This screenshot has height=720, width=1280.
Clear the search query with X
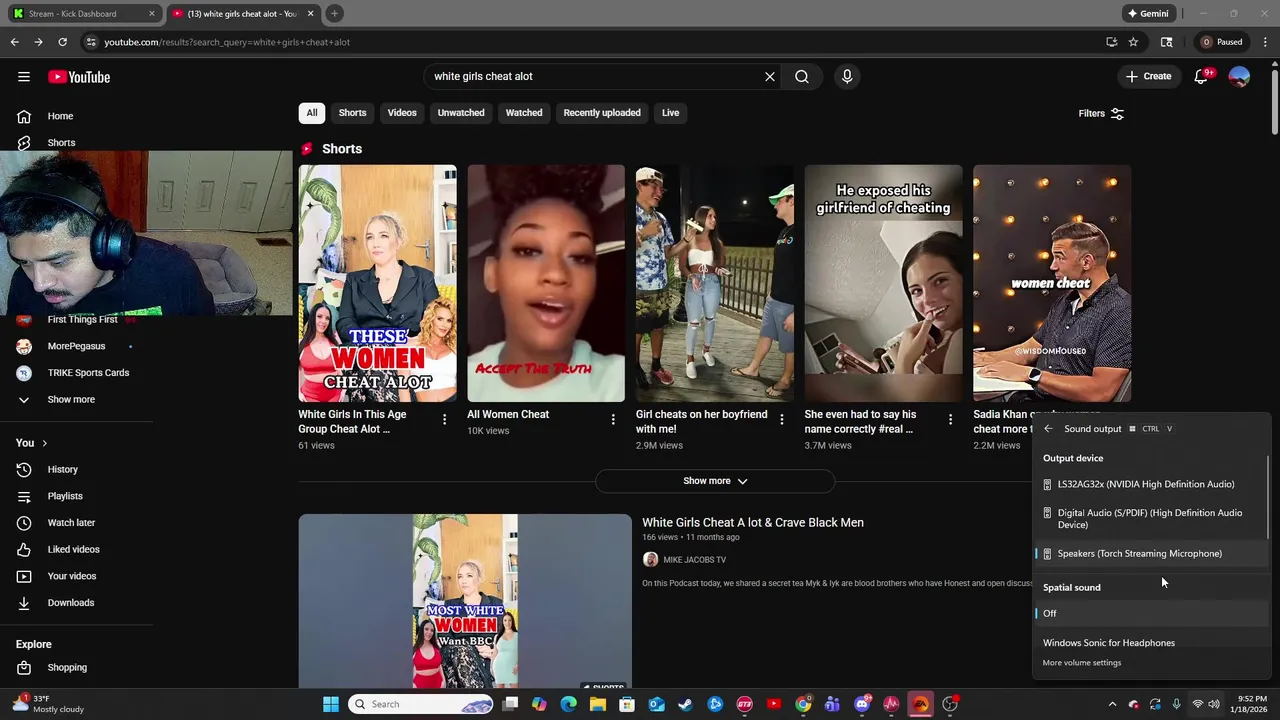[x=770, y=77]
